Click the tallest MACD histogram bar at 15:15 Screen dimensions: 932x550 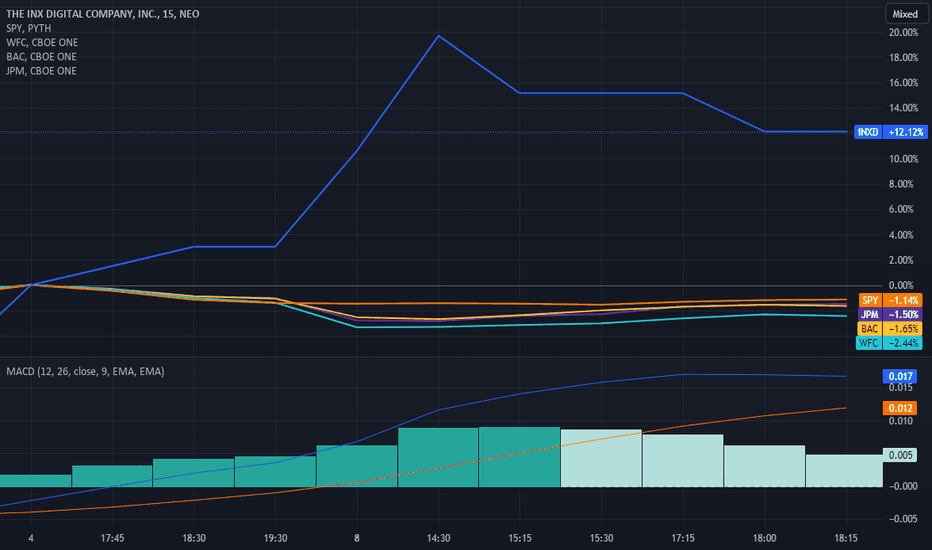(x=519, y=457)
